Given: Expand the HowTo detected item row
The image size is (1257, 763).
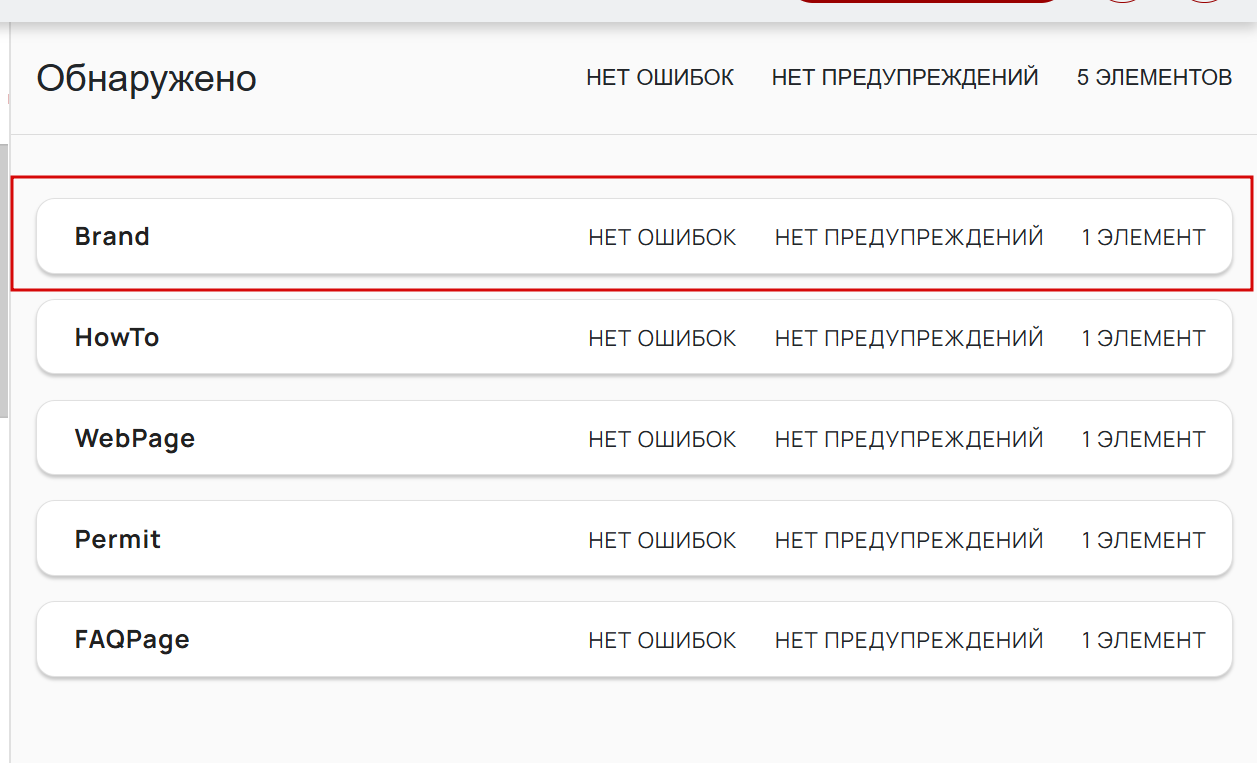Looking at the screenshot, I should pyautogui.click(x=117, y=338).
